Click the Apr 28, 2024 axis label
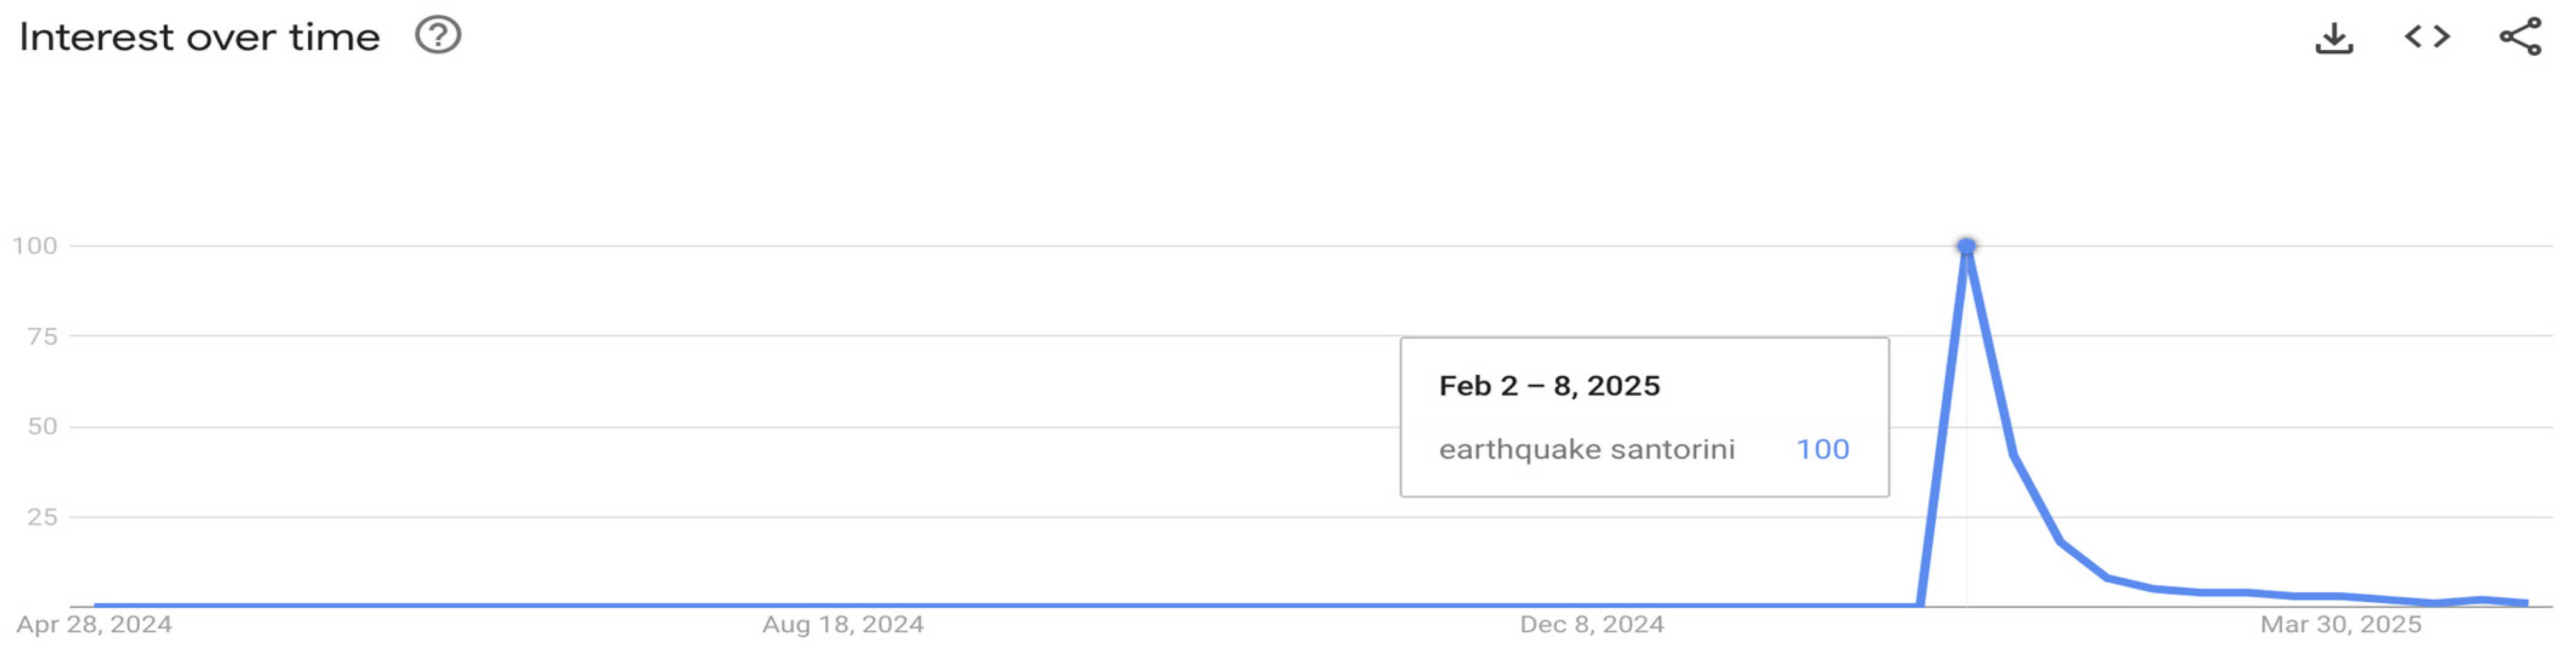The image size is (2576, 653). click(94, 625)
